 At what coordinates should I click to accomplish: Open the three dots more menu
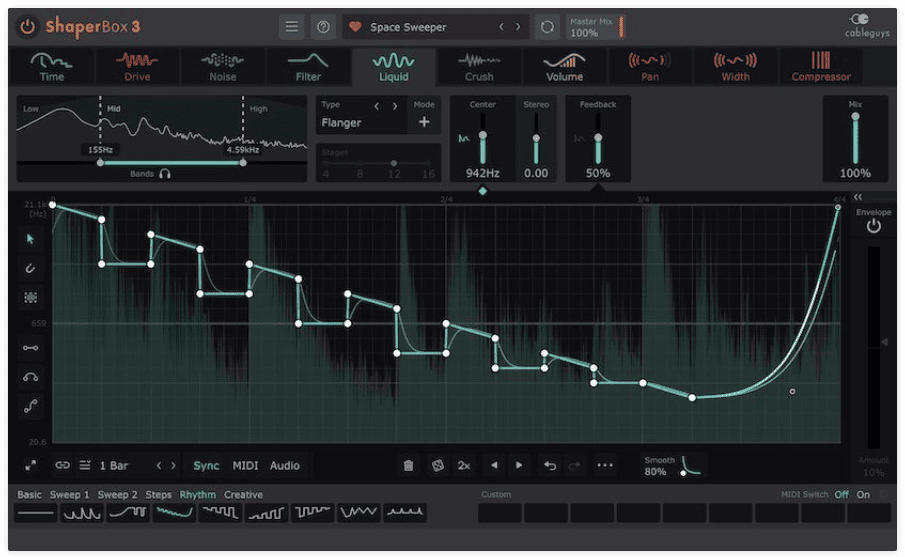click(605, 465)
